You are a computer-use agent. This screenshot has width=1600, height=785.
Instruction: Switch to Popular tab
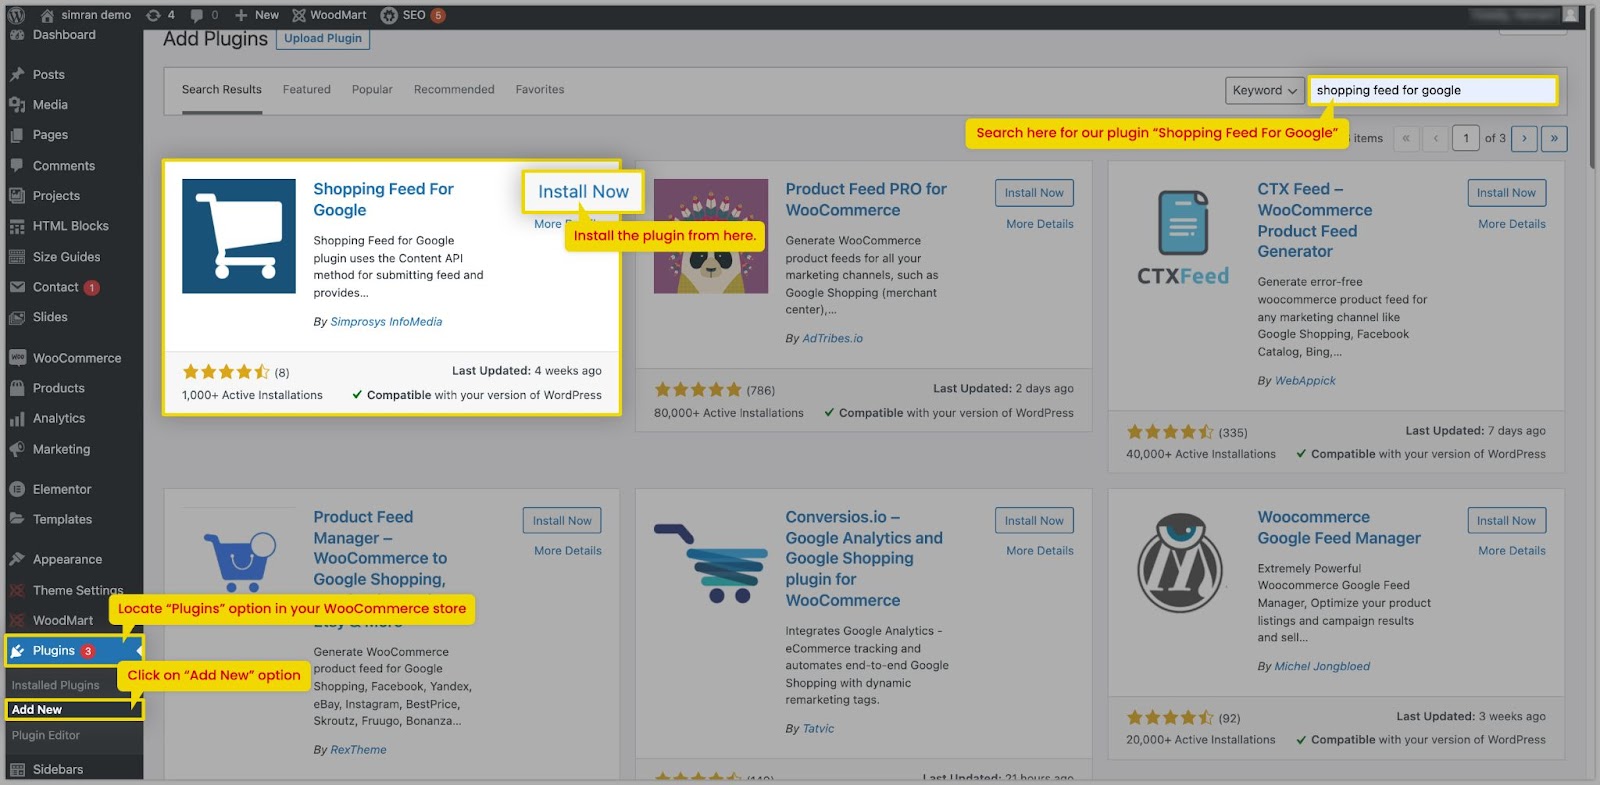[372, 89]
